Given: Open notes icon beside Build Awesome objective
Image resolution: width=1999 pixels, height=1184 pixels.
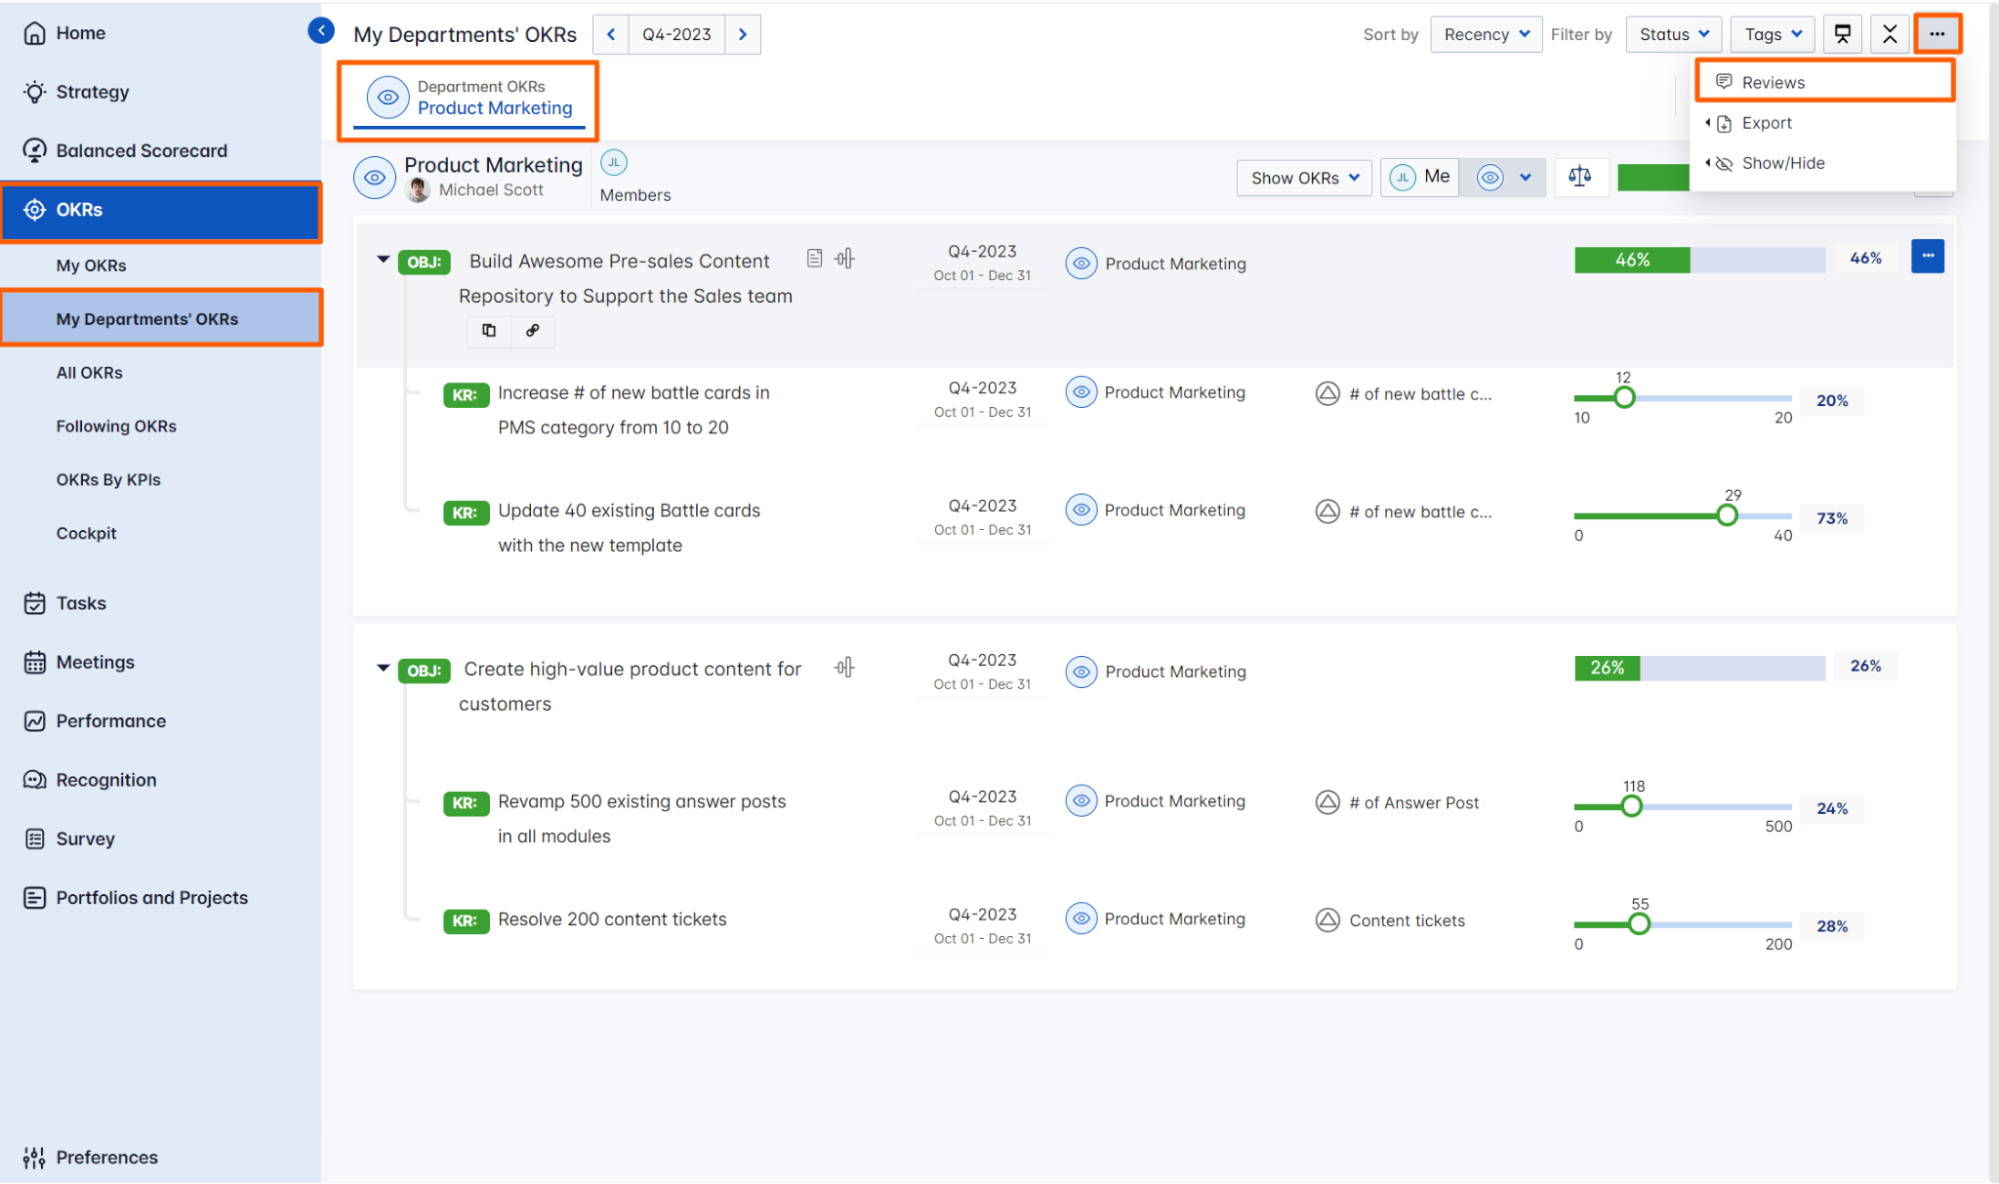Looking at the screenshot, I should click(x=814, y=259).
